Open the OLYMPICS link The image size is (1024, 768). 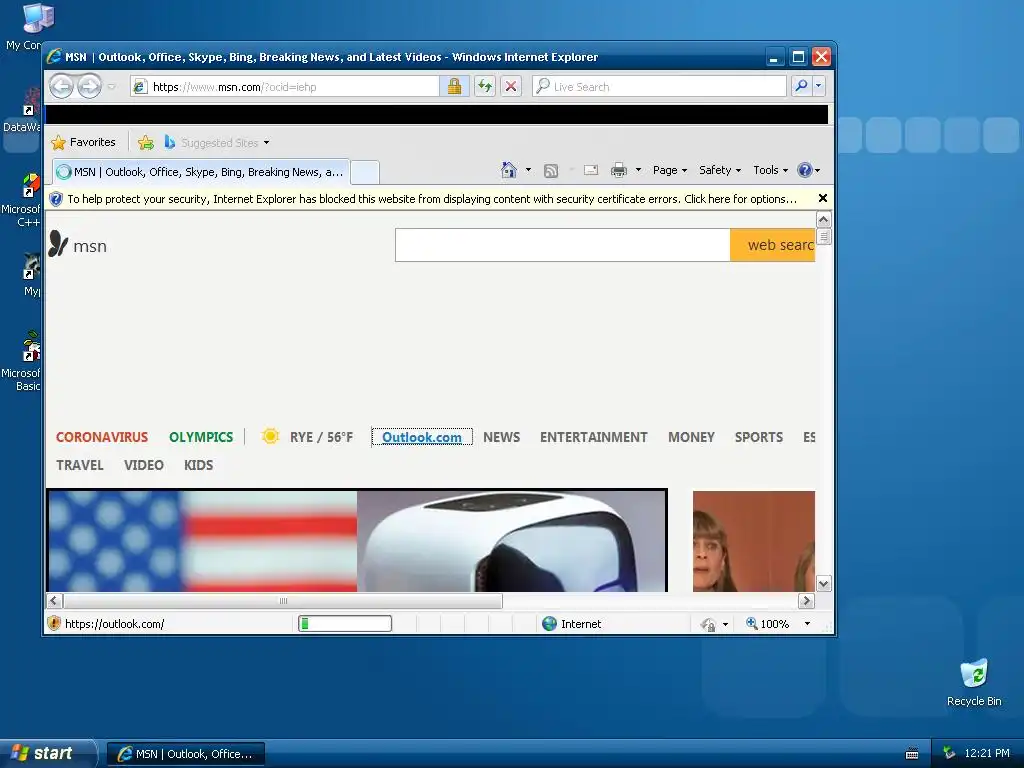click(201, 437)
